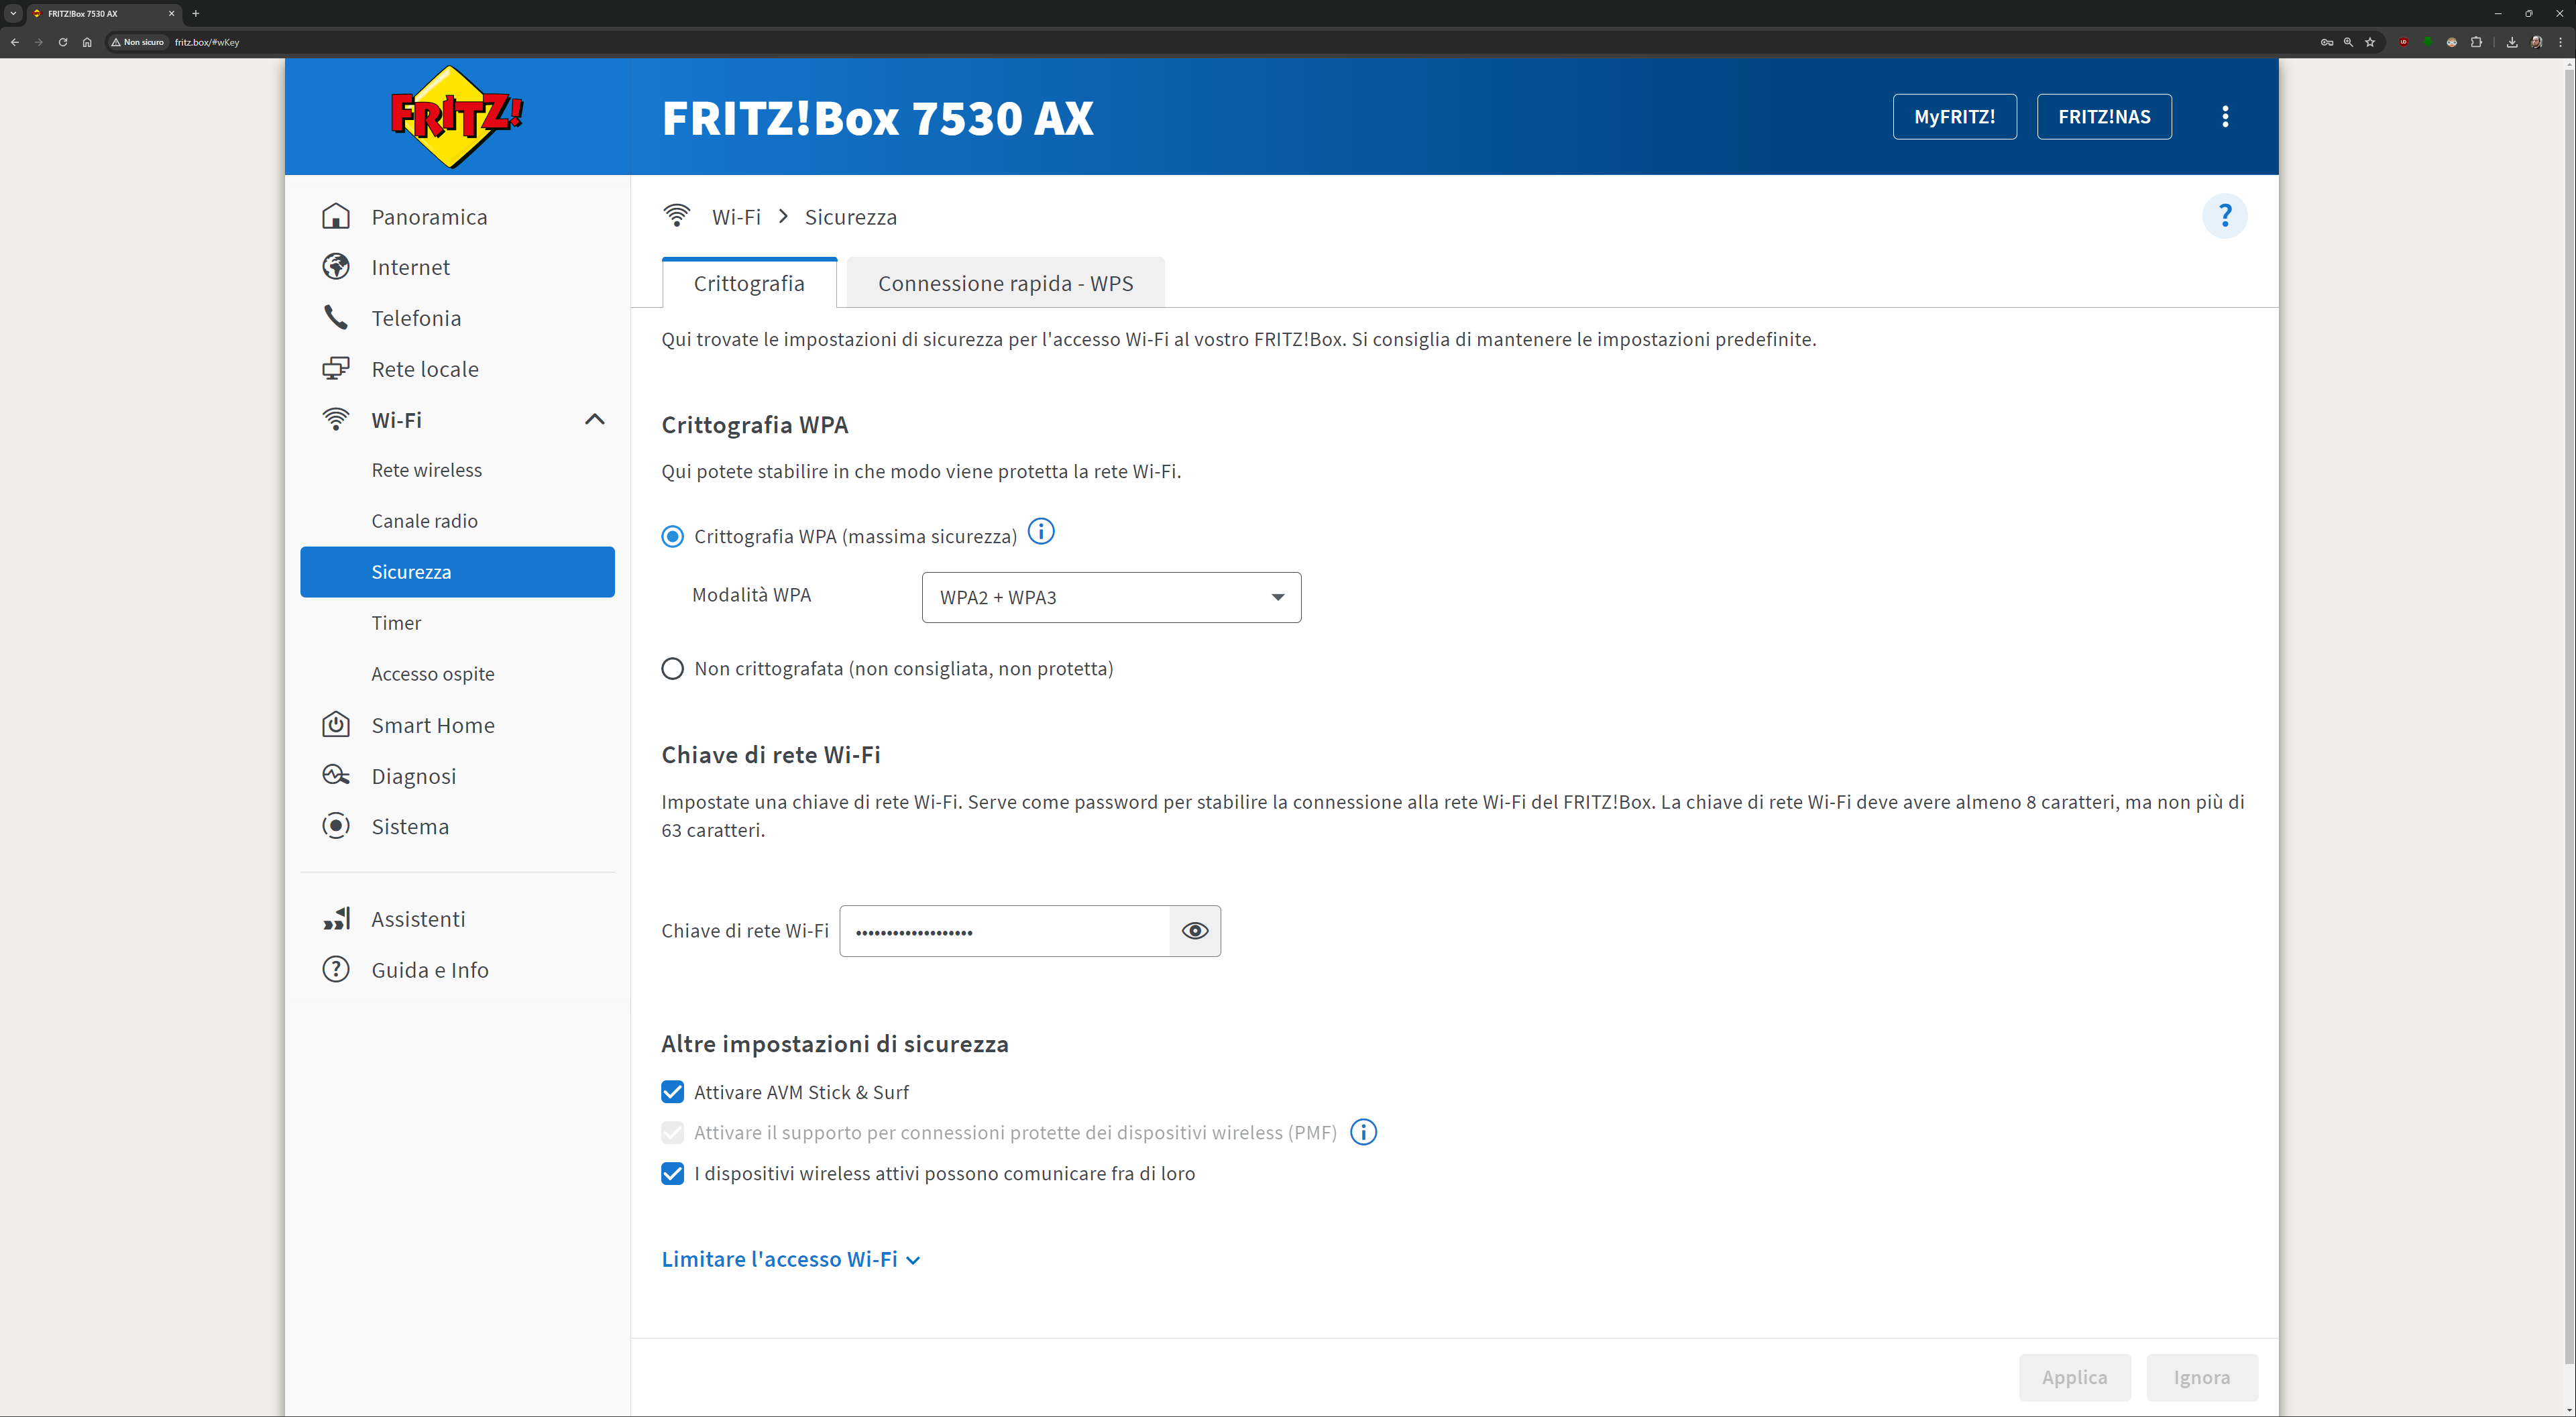Show Wi-Fi key with the eye icon
Viewport: 2576px width, 1417px height.
coord(1194,931)
